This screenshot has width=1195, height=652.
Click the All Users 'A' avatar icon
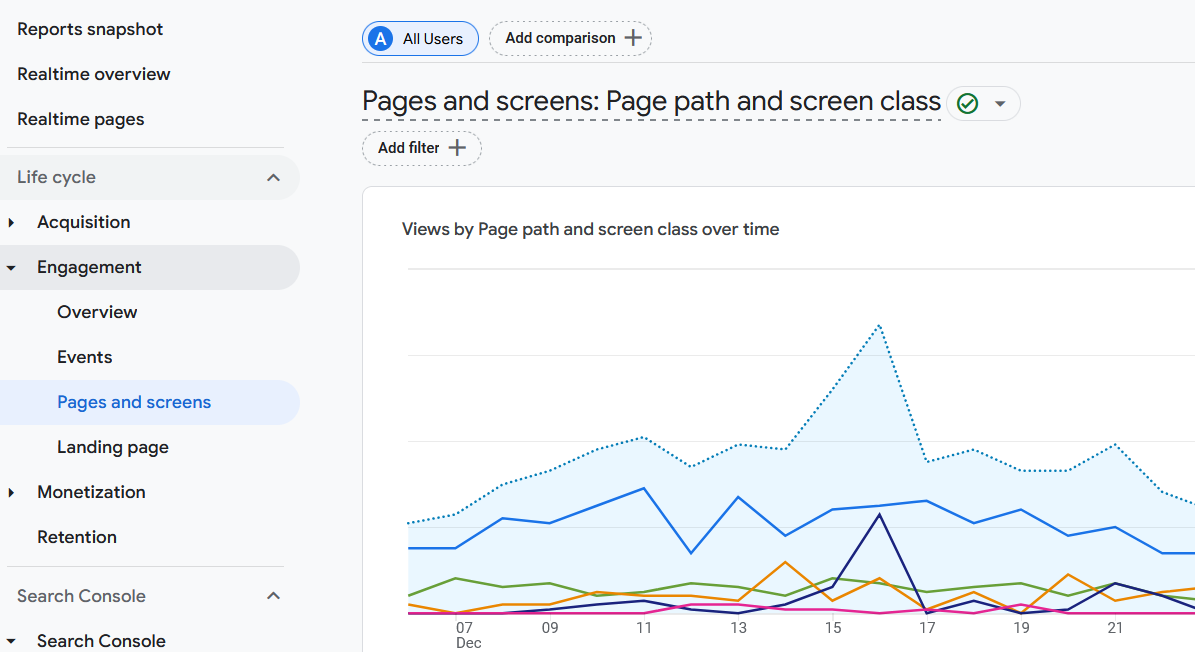(380, 39)
